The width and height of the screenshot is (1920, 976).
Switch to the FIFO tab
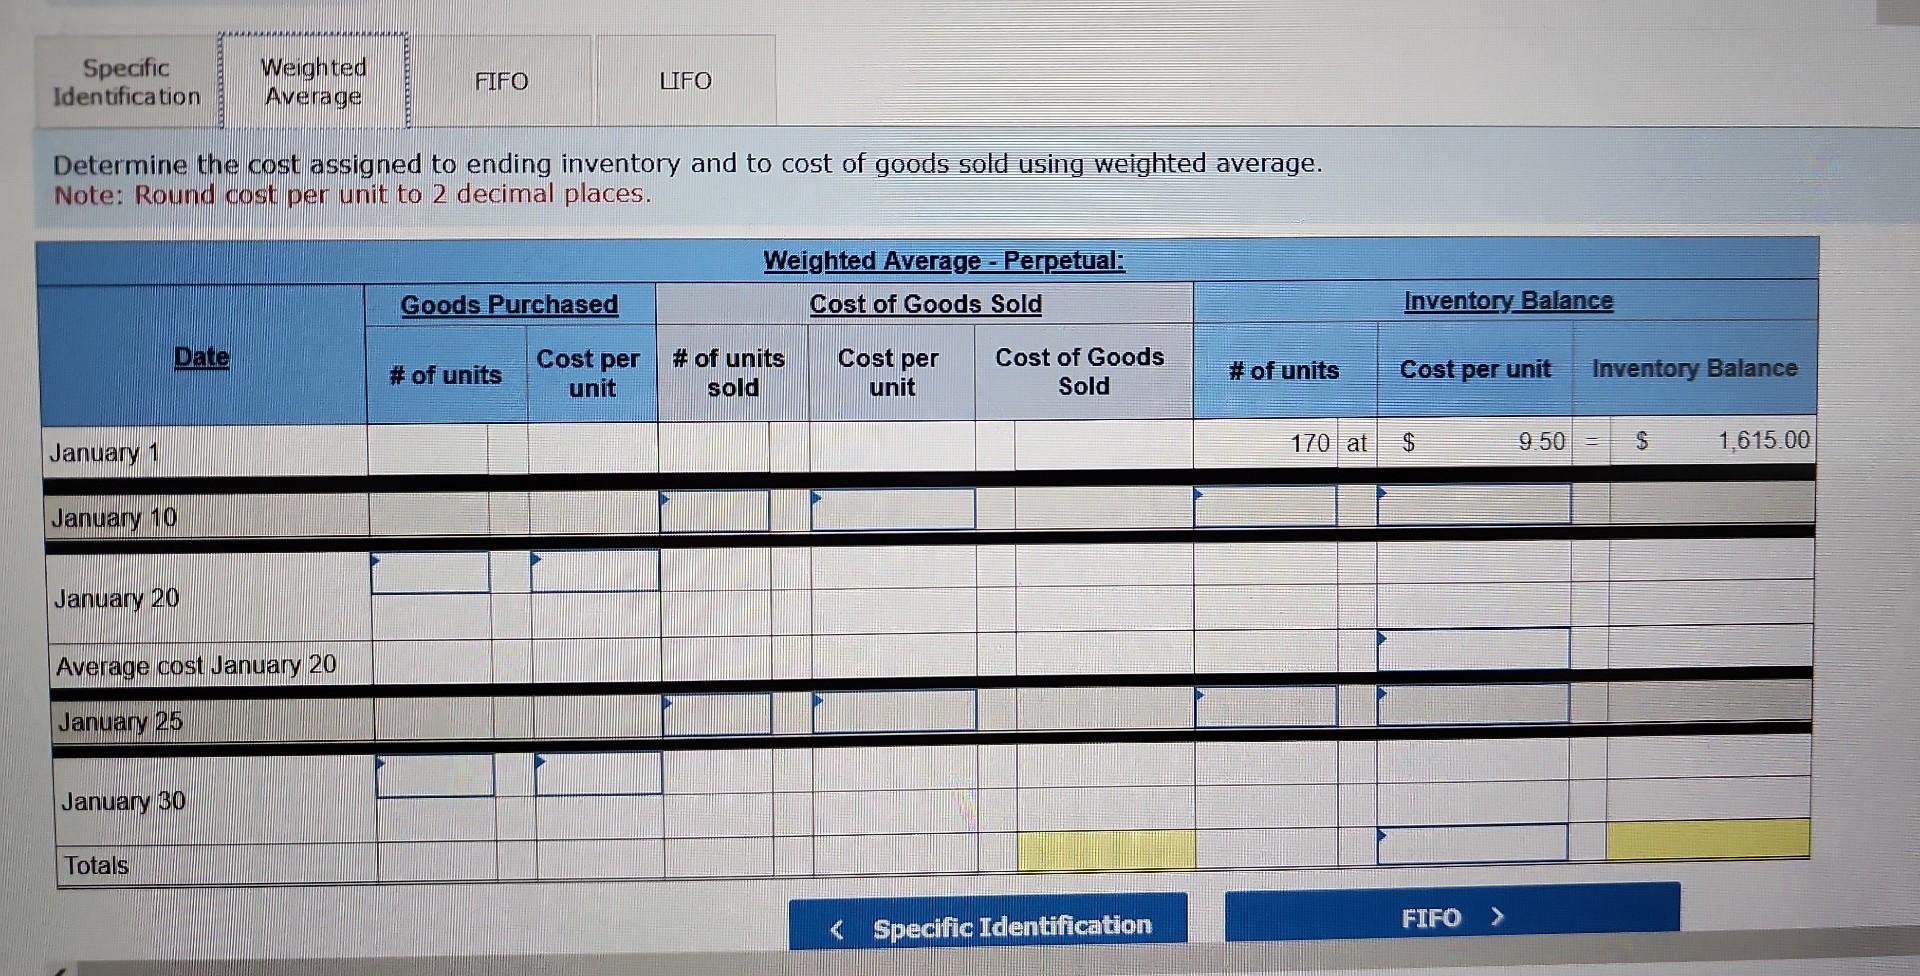click(x=501, y=81)
